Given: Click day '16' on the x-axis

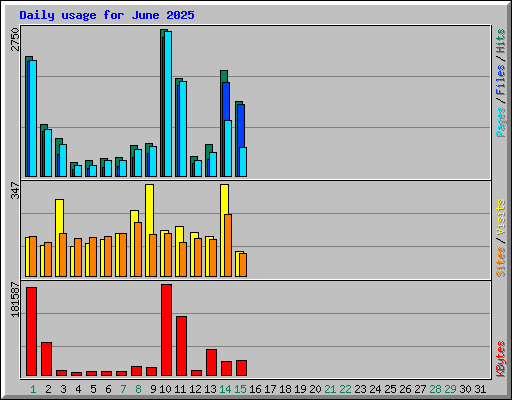Looking at the screenshot, I should [255, 389].
